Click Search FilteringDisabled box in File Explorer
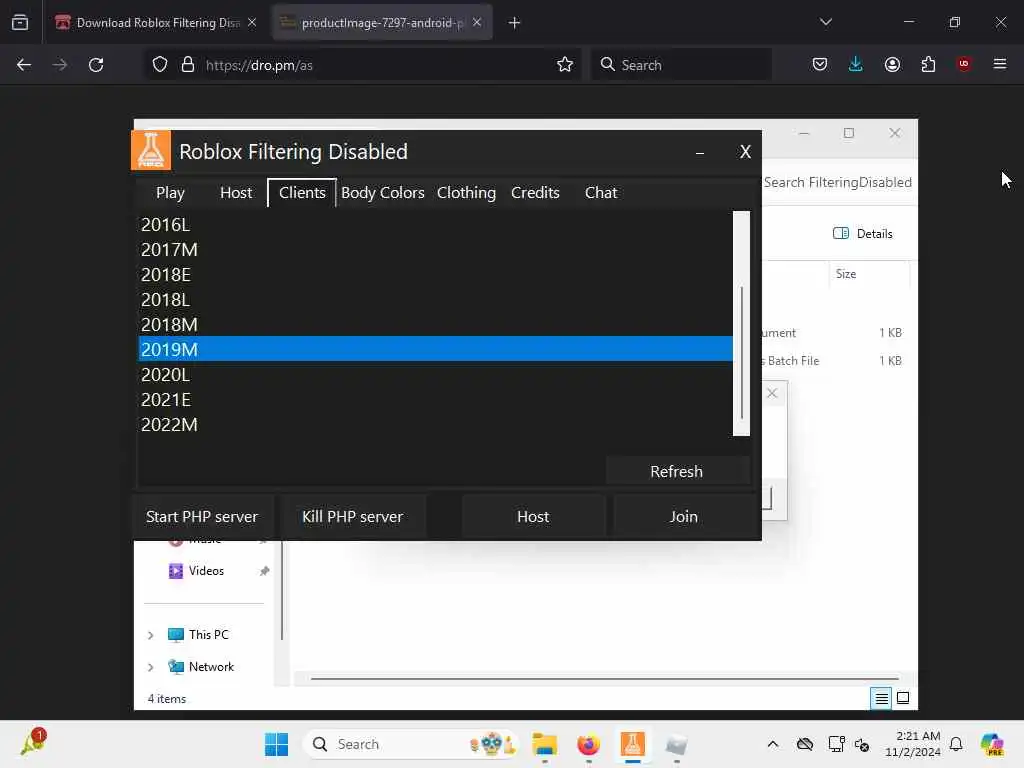 [839, 182]
